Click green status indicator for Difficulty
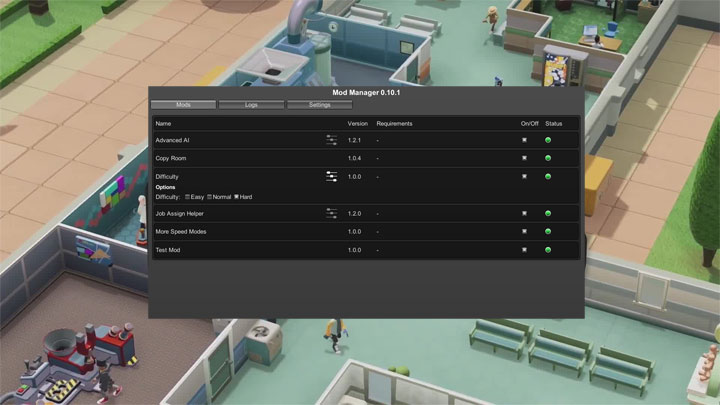The height and width of the screenshot is (405, 720). point(548,176)
